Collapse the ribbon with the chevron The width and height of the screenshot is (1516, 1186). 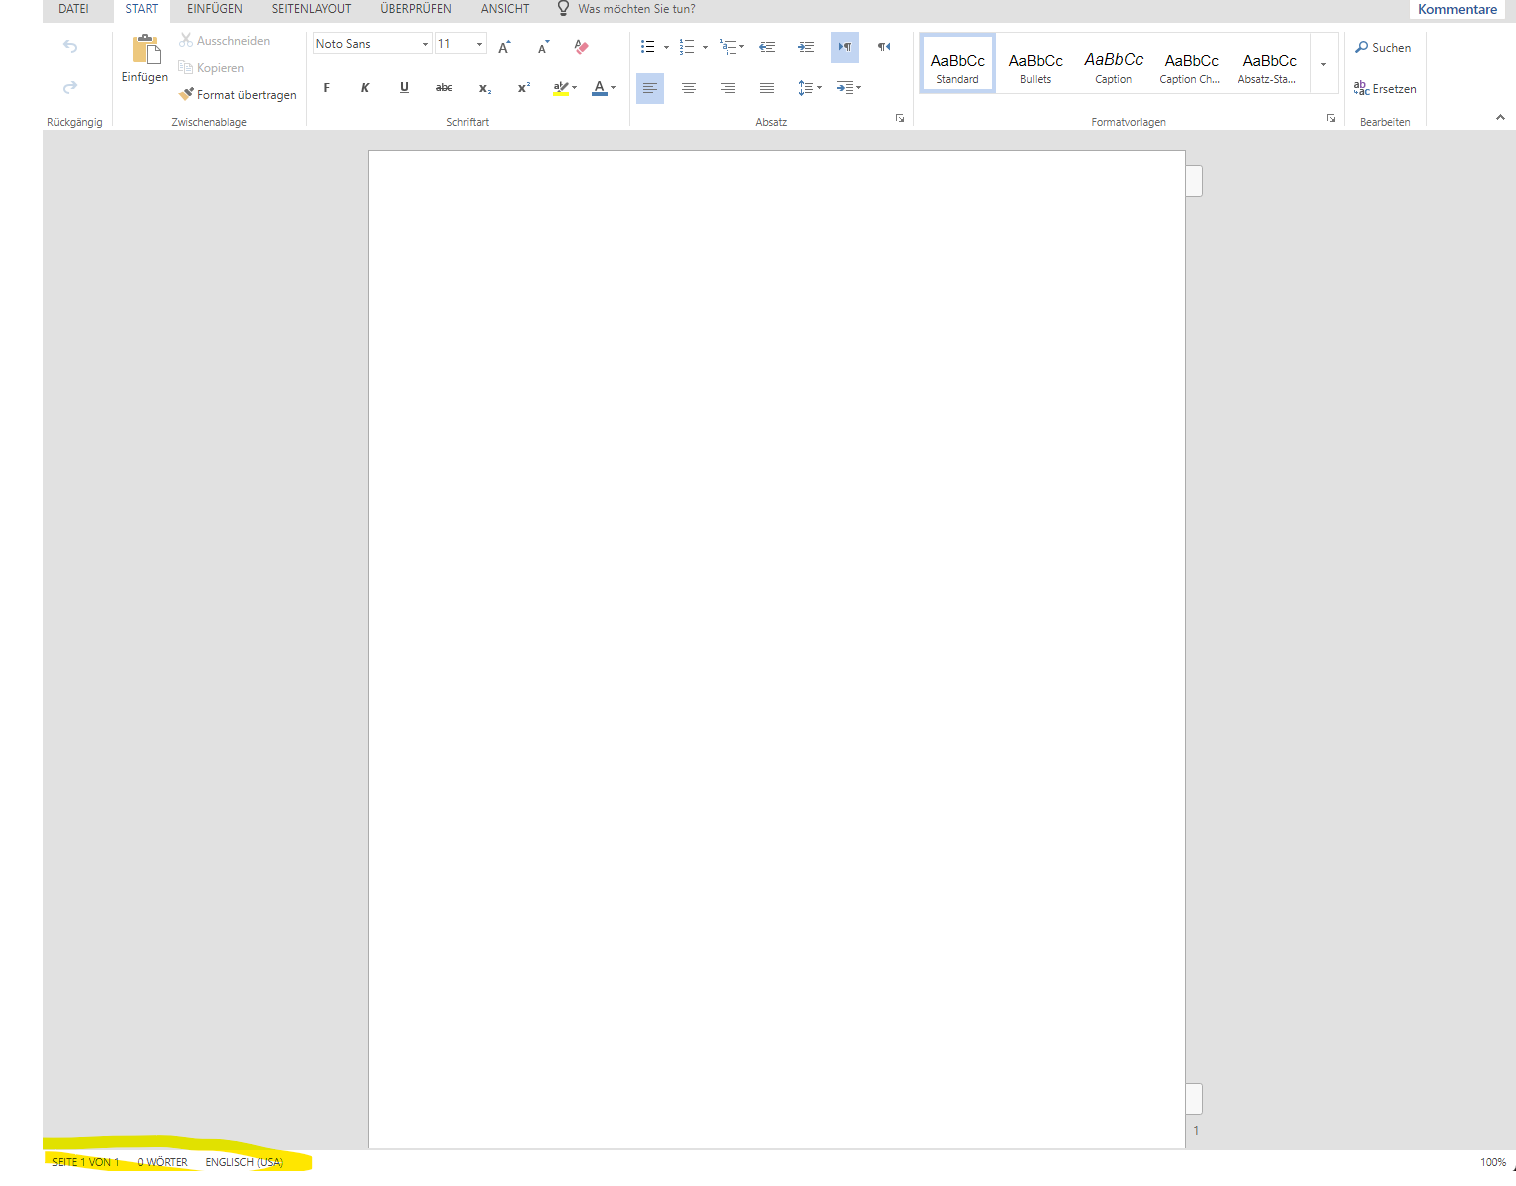pyautogui.click(x=1500, y=117)
